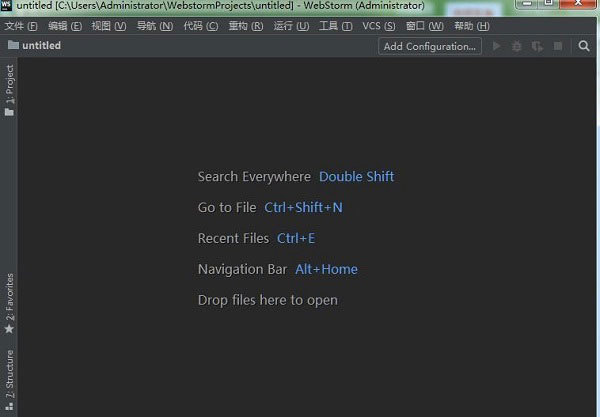Click the Stop square icon

[558, 46]
